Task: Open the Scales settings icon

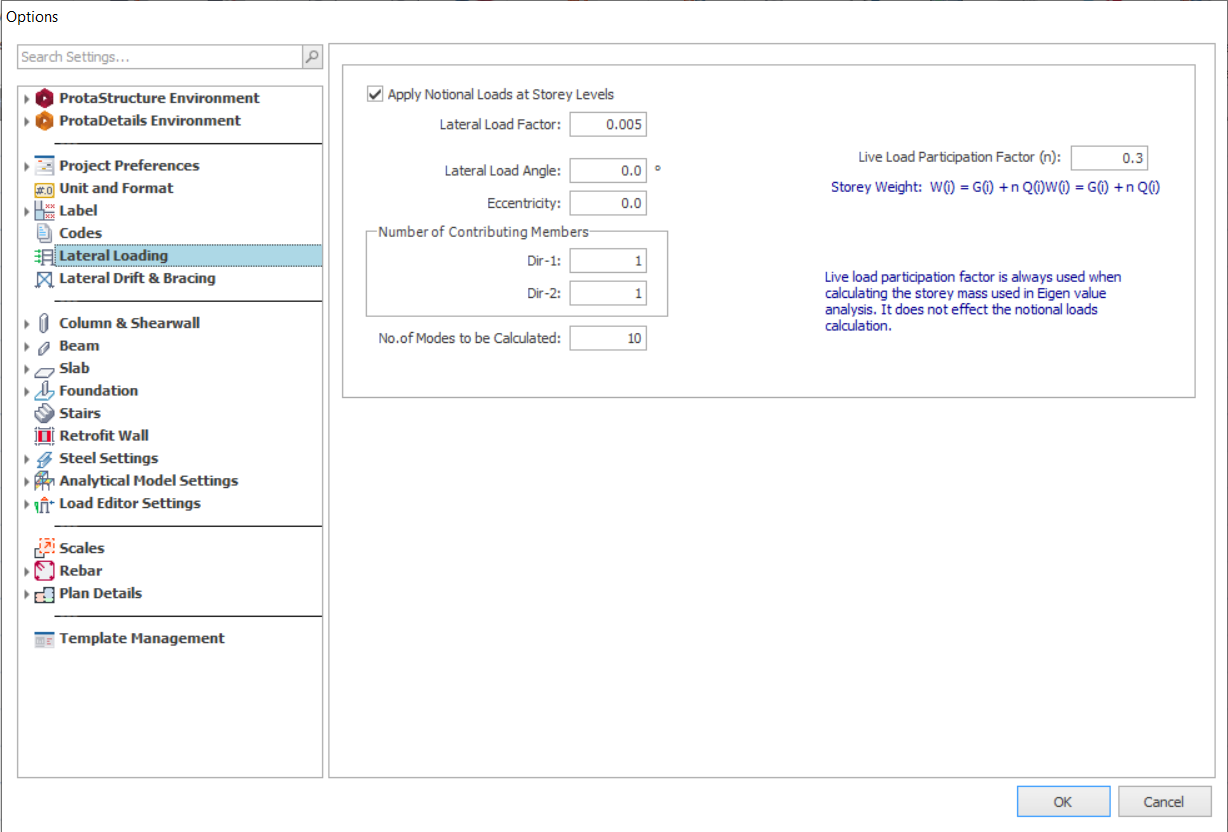Action: click(x=44, y=547)
